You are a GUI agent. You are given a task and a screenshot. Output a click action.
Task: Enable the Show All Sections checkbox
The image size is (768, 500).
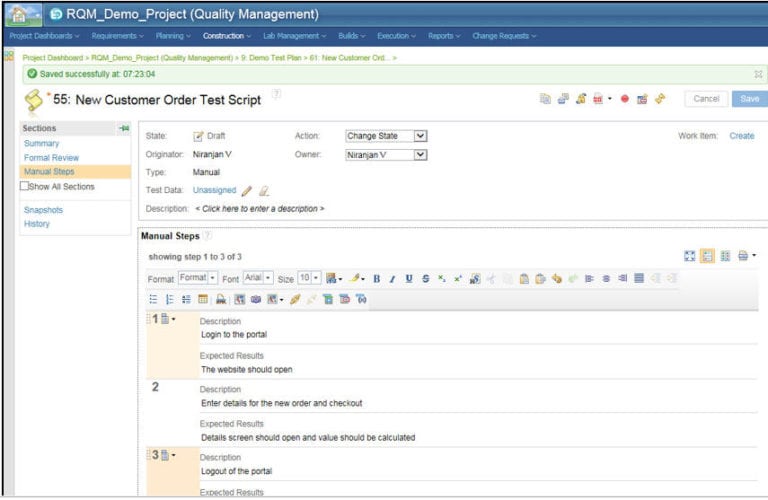click(26, 186)
